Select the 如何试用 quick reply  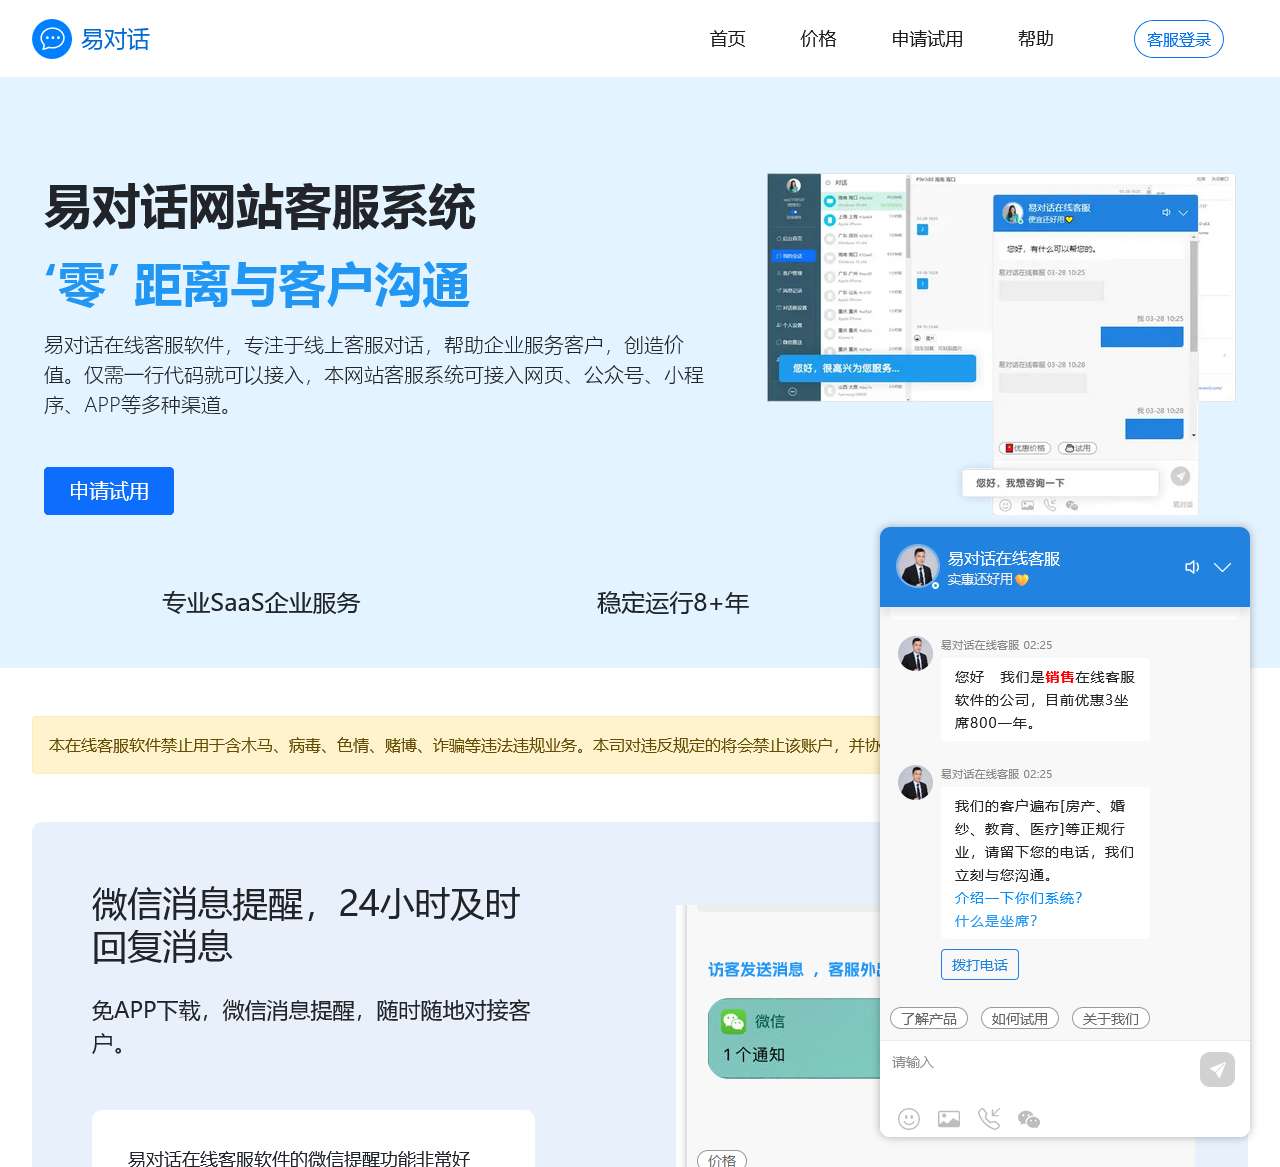pyautogui.click(x=1020, y=1019)
